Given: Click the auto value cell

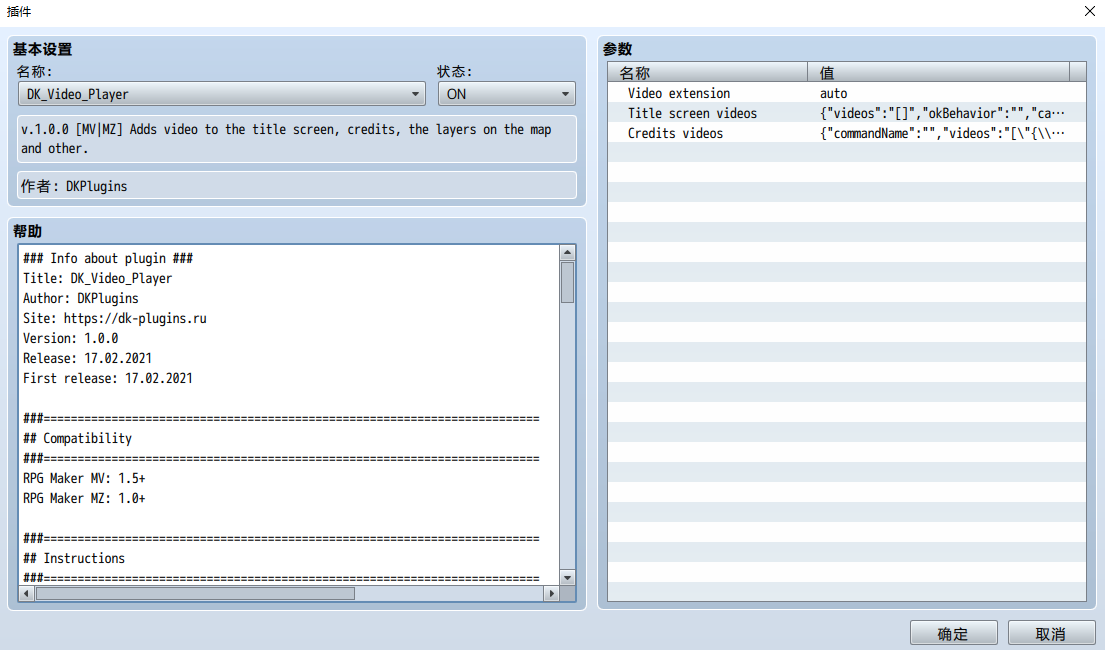Looking at the screenshot, I should coord(834,93).
